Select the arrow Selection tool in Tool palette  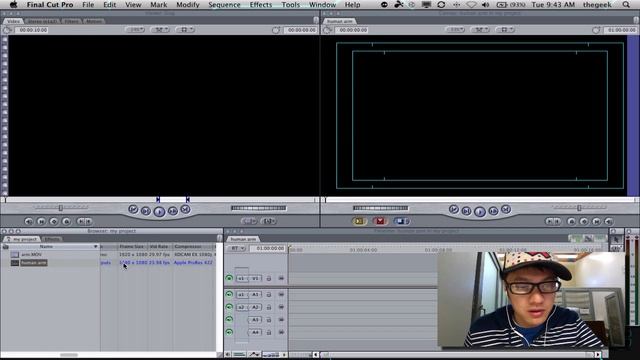coord(616,239)
